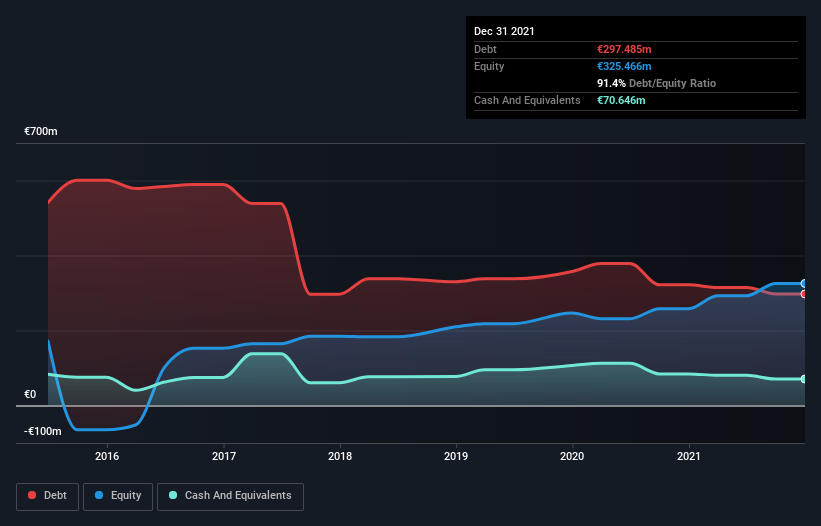Click the teal Cash endpoint marker
Image resolution: width=821 pixels, height=526 pixels.
pos(804,379)
